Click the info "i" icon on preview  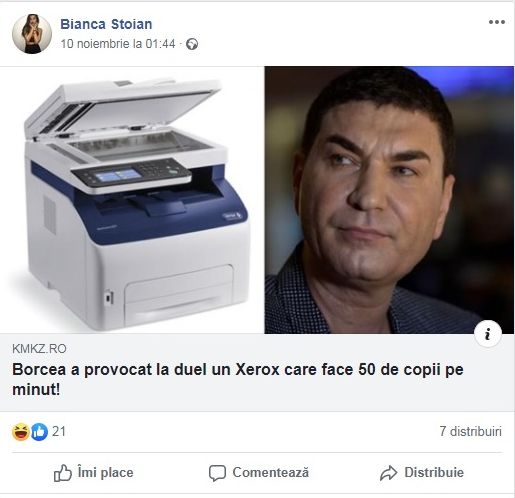point(488,334)
